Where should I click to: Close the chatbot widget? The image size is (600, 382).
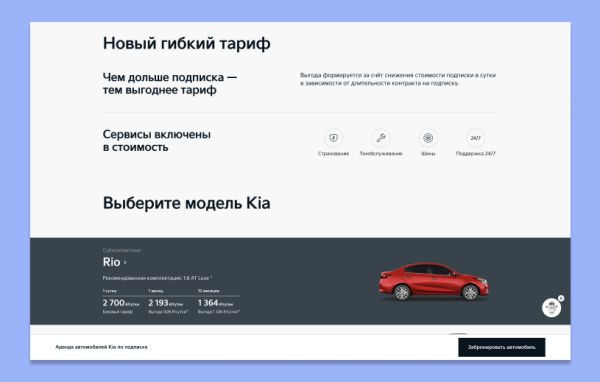[561, 298]
